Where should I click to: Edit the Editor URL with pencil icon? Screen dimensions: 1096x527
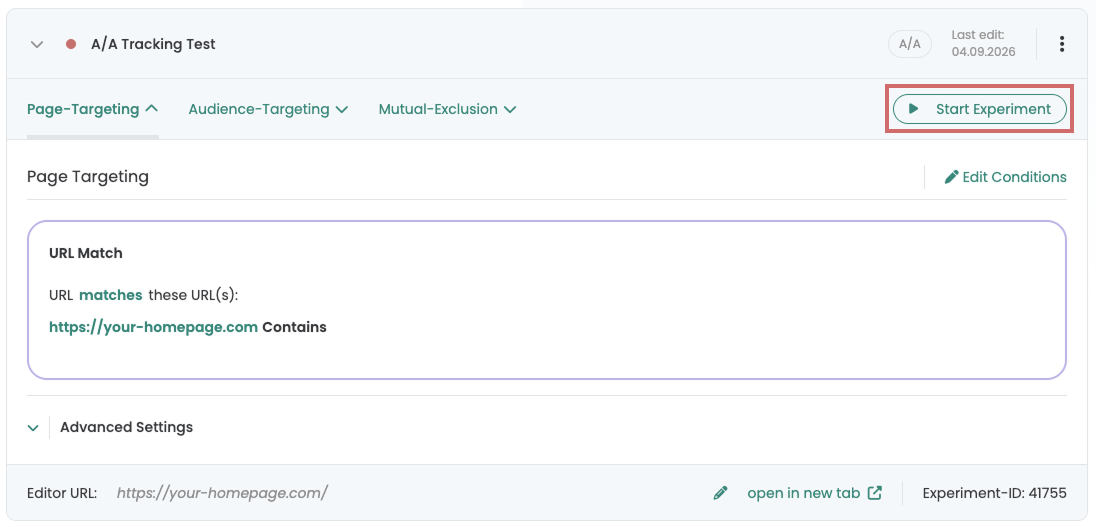(x=720, y=493)
